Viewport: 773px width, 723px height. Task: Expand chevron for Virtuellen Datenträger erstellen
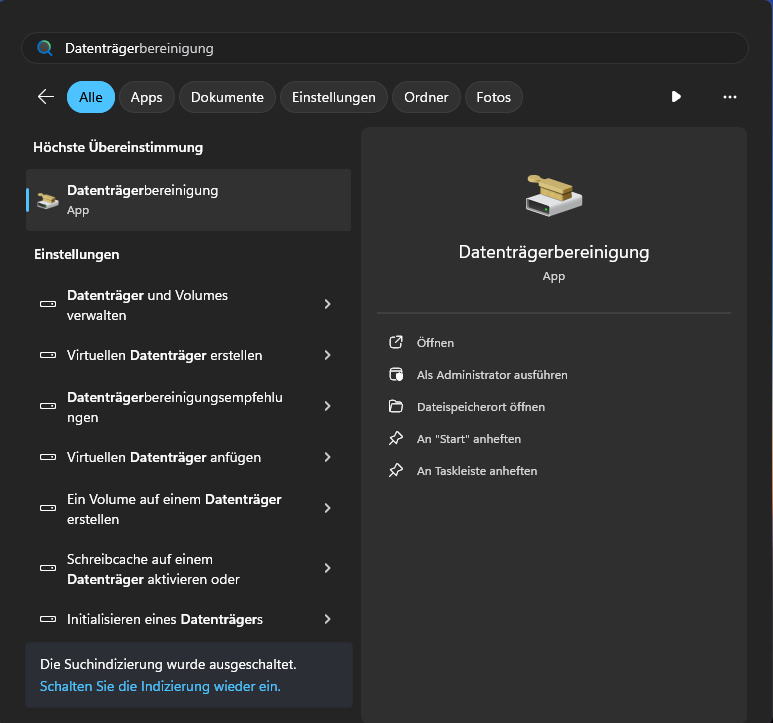pyautogui.click(x=327, y=355)
